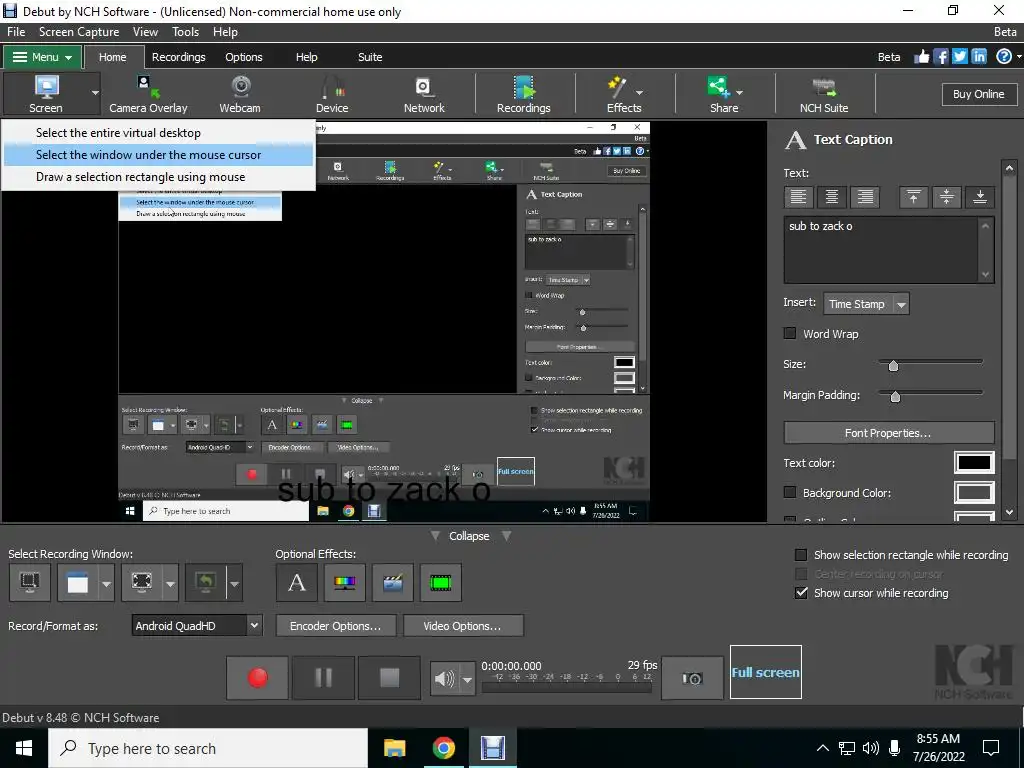
Task: Open the View menu
Action: (x=145, y=32)
